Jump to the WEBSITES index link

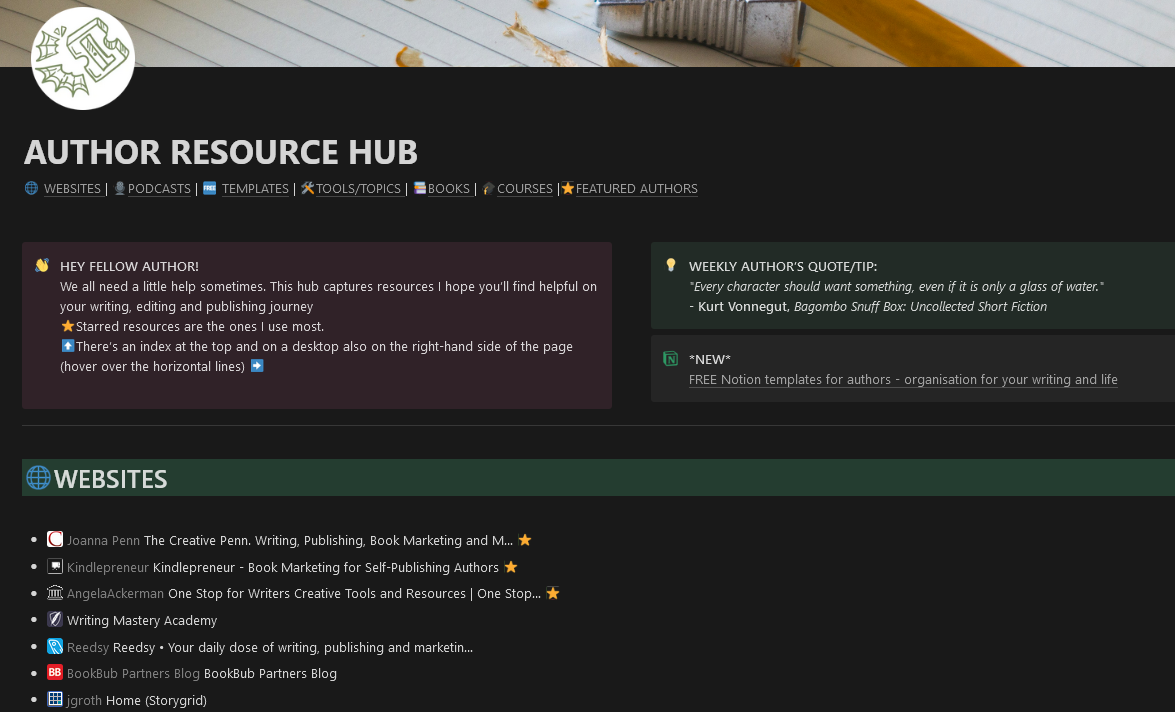tap(72, 189)
